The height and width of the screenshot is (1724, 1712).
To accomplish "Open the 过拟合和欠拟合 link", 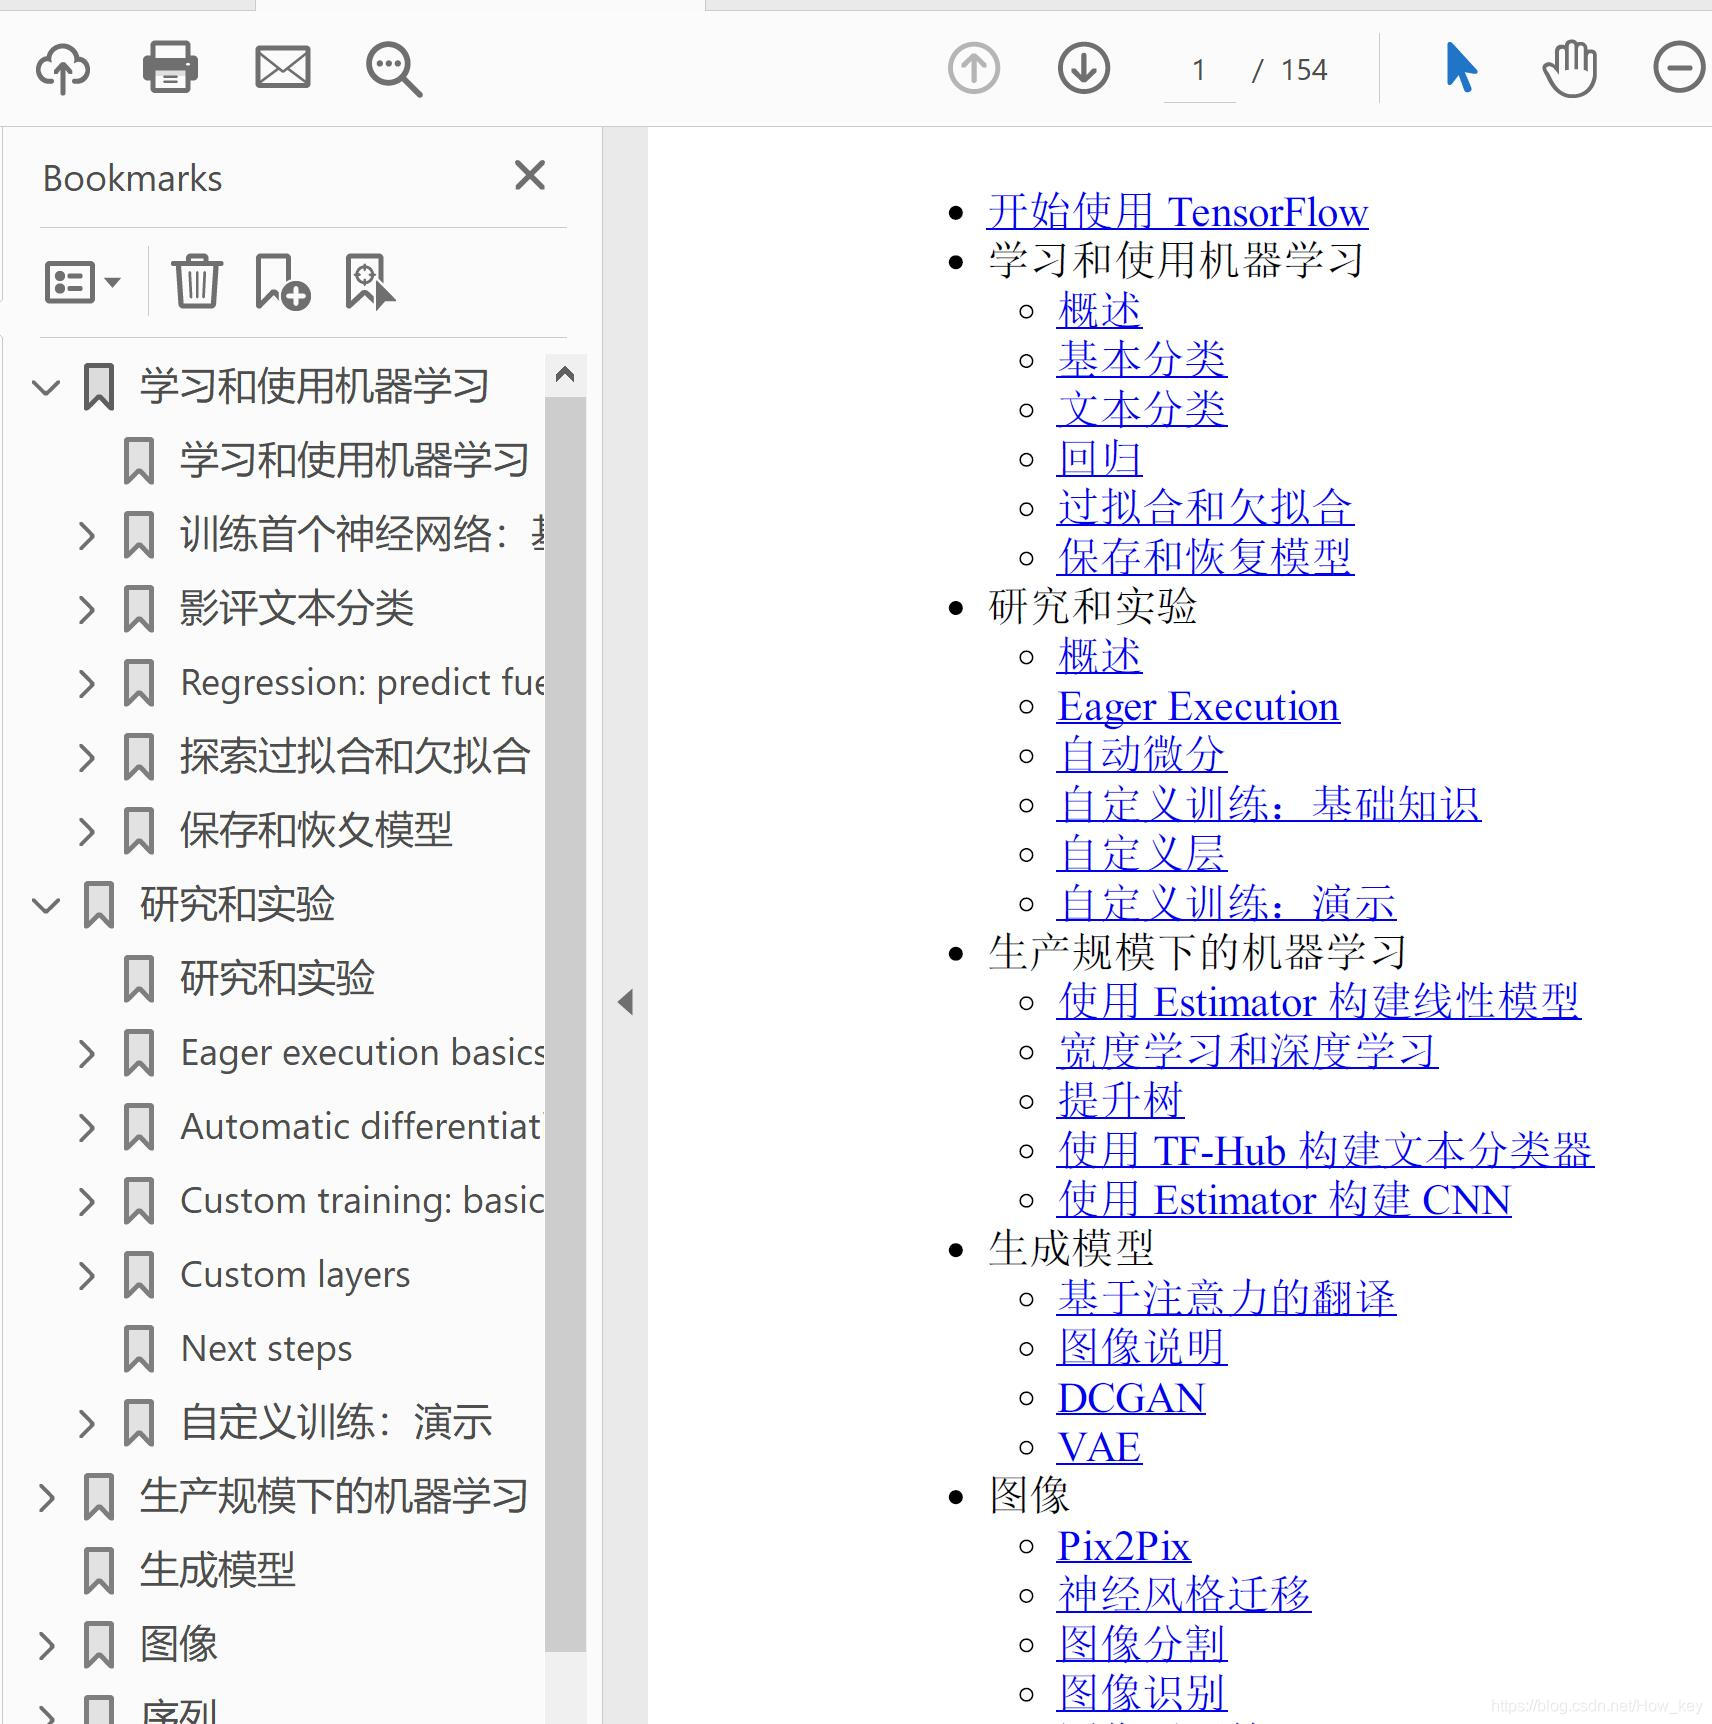I will tap(1205, 508).
